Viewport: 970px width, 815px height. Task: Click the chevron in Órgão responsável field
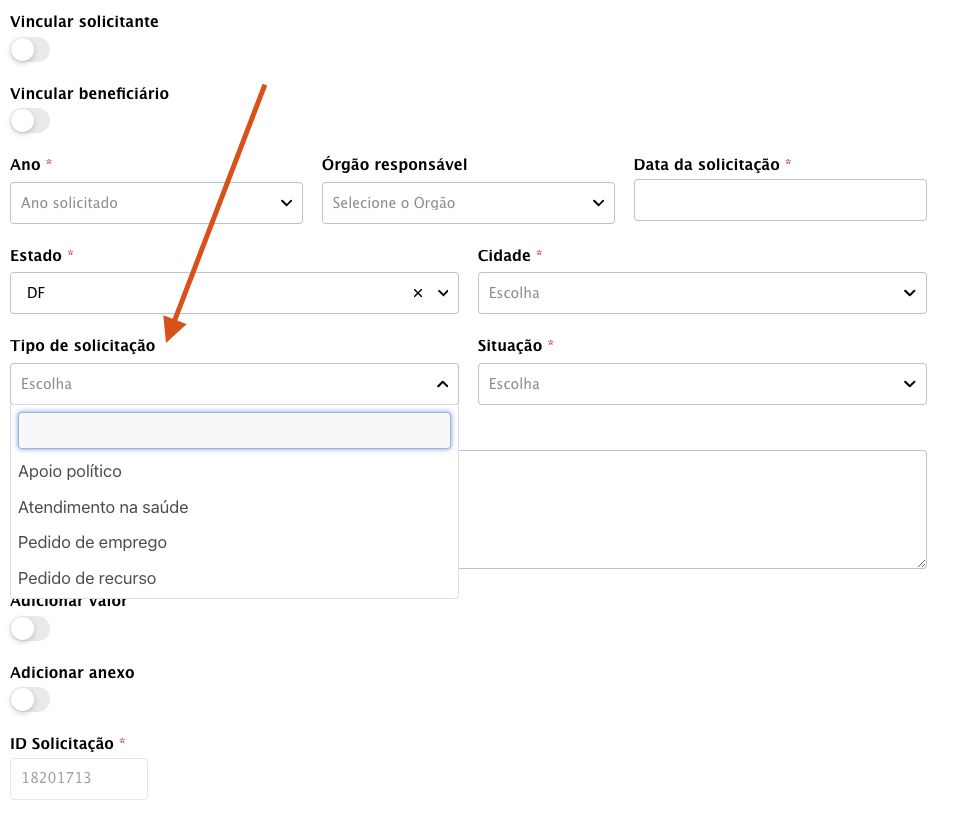pyautogui.click(x=598, y=203)
